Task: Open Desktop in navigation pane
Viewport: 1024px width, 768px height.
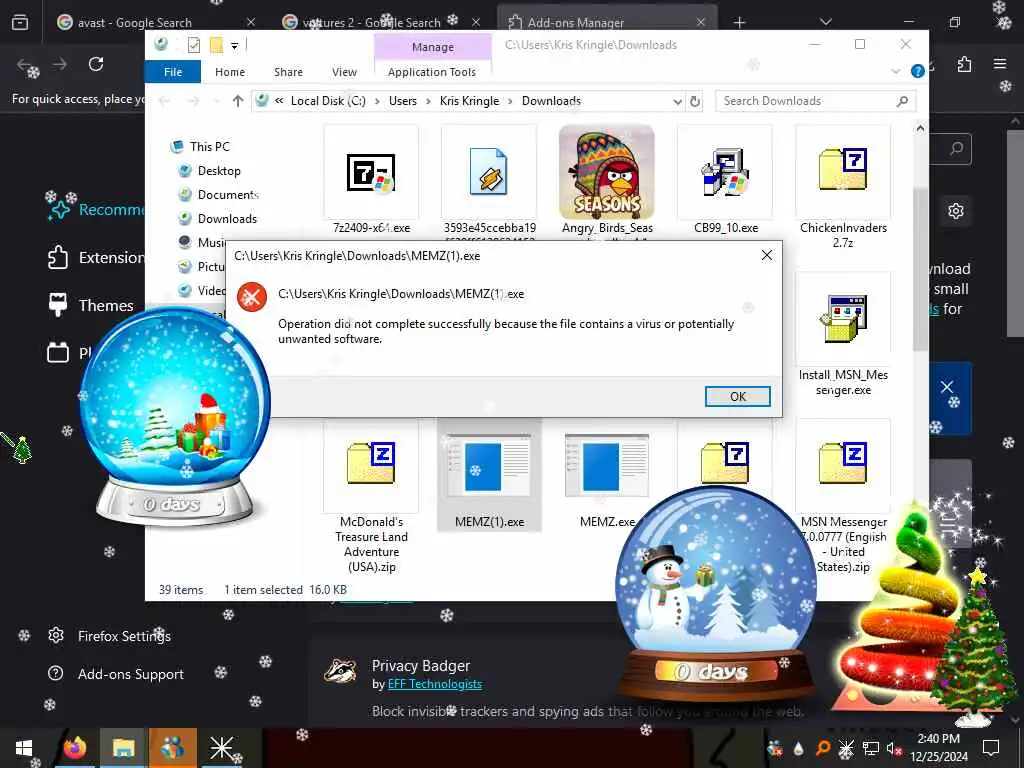Action: coord(219,170)
